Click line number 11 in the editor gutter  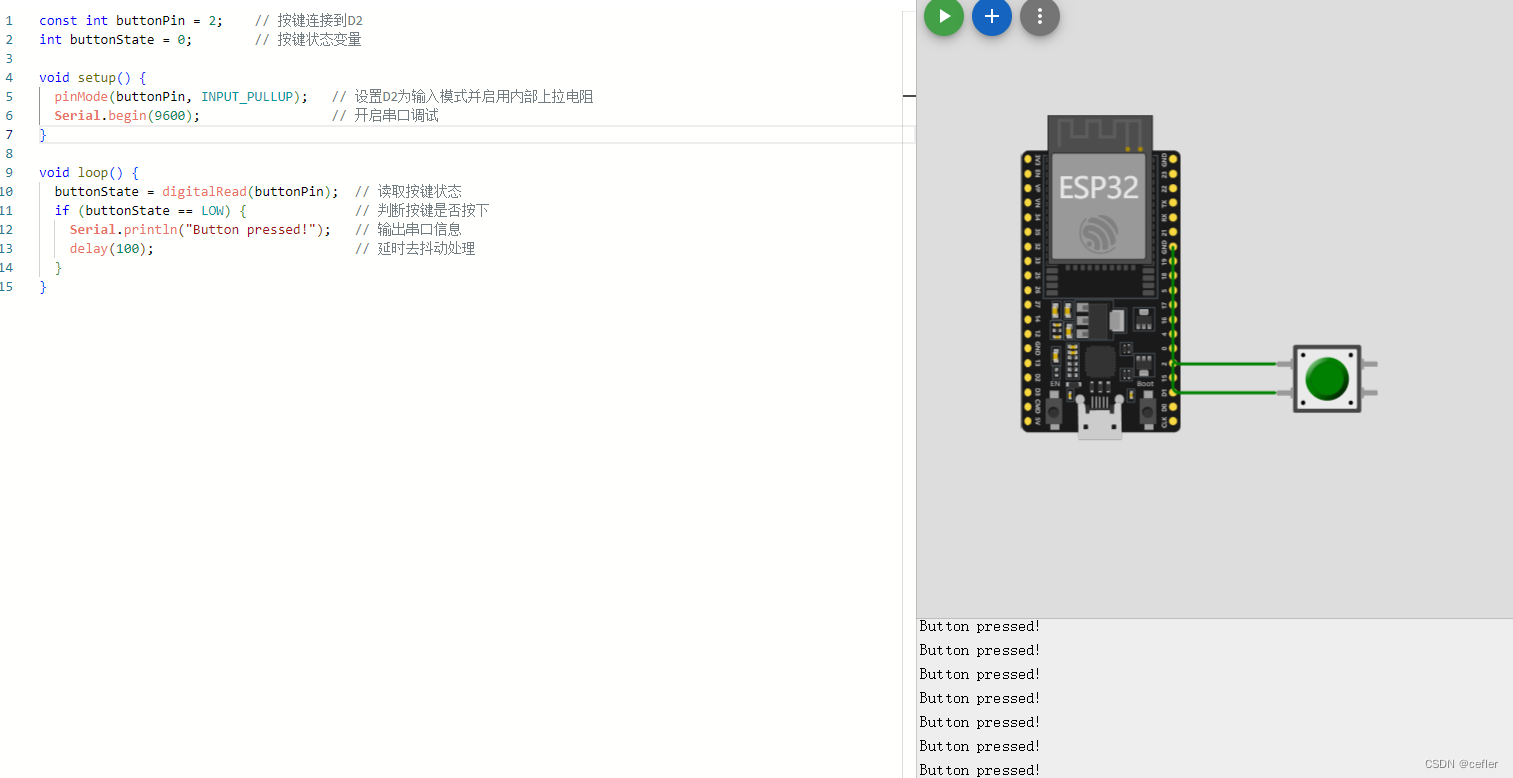[x=6, y=210]
